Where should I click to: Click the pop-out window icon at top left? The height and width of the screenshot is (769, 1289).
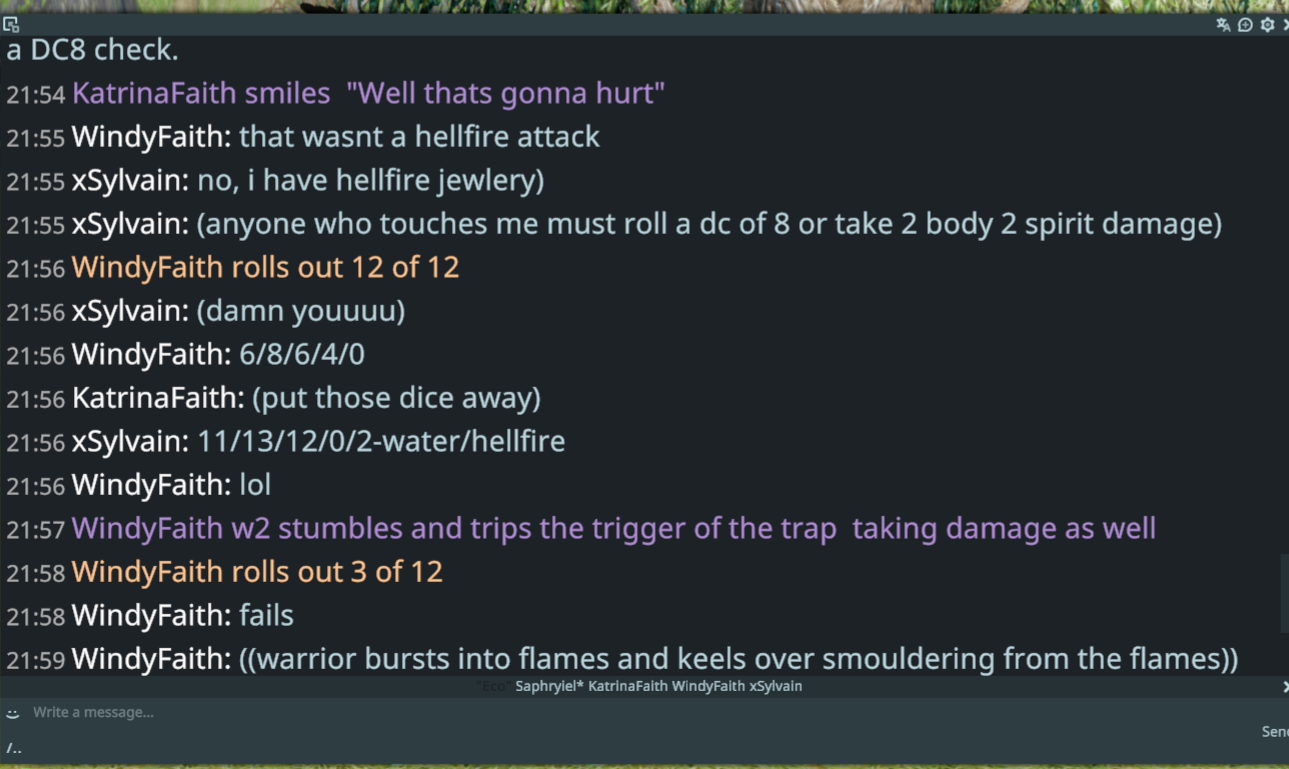[11, 25]
